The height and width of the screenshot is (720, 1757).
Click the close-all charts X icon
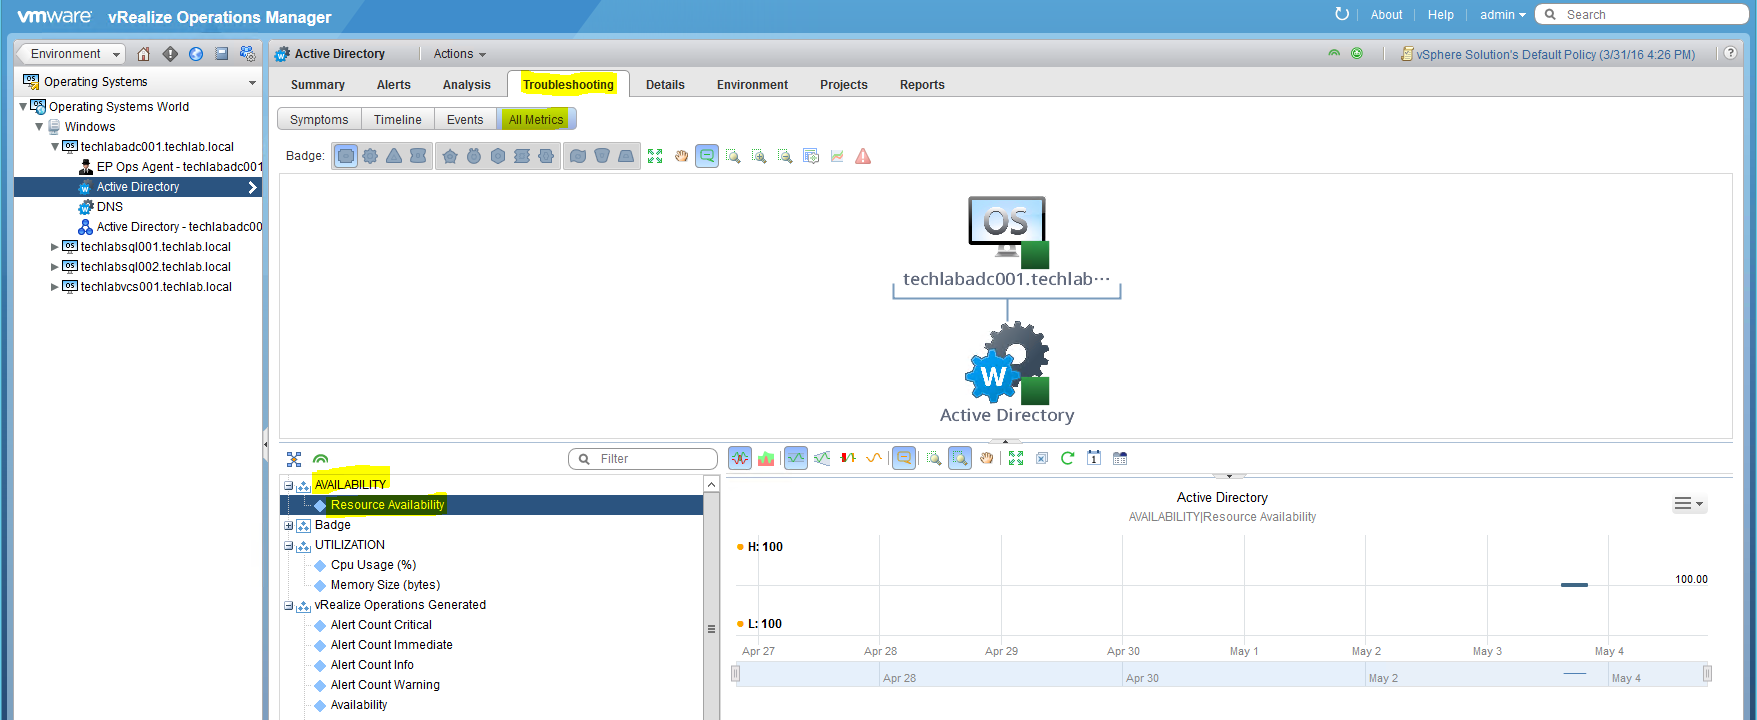(x=1042, y=458)
